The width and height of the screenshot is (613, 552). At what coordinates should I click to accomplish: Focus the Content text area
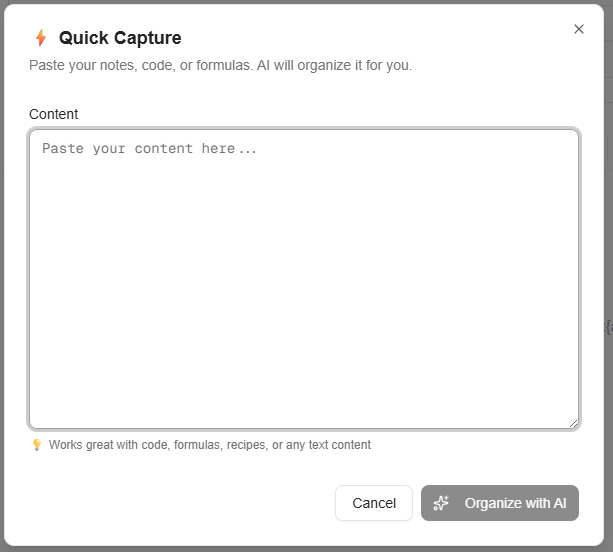[x=304, y=279]
